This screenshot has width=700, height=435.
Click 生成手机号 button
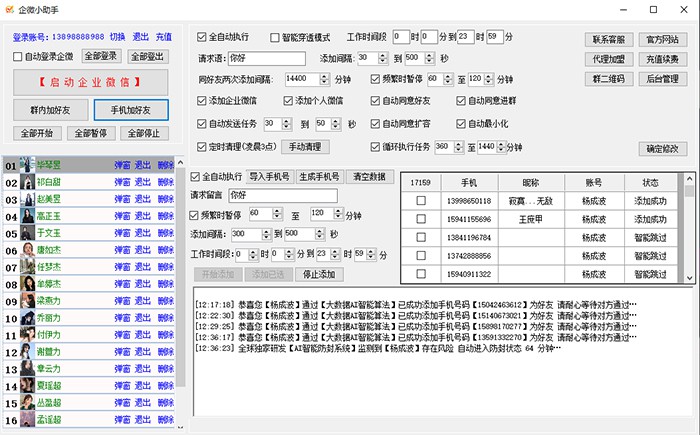pos(319,177)
